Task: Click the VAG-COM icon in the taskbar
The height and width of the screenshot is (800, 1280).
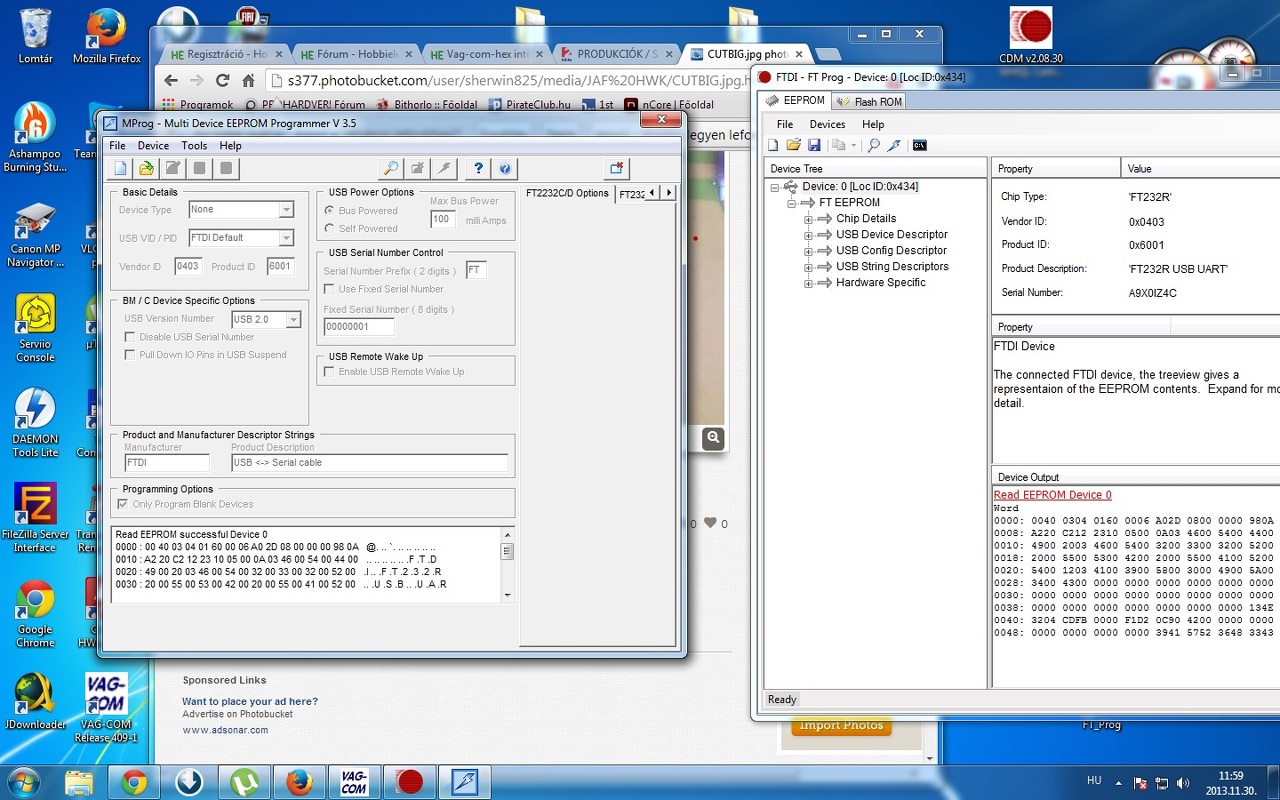Action: click(x=354, y=781)
